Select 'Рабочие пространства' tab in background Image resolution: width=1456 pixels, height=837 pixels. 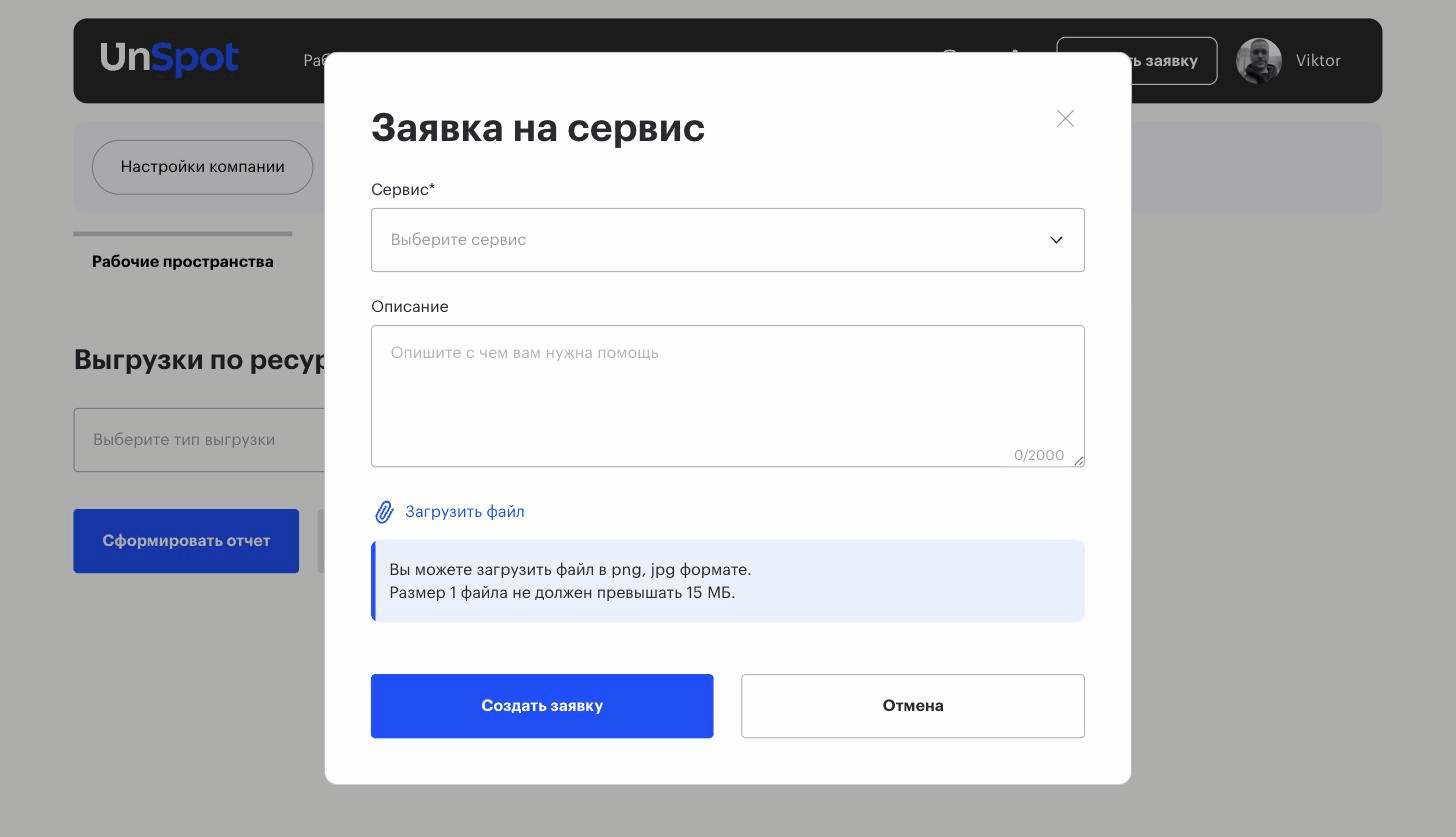182,262
